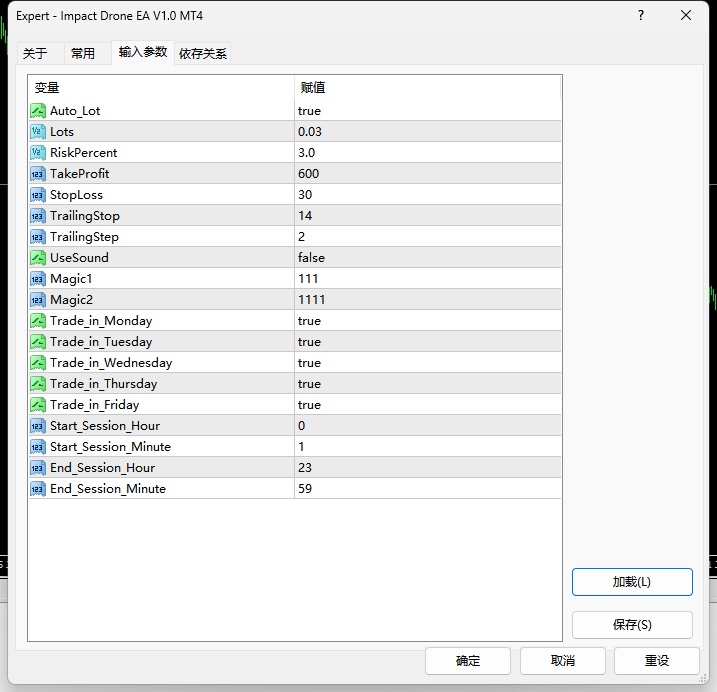
Task: Select the StopLoss variable name
Action: [x=76, y=195]
